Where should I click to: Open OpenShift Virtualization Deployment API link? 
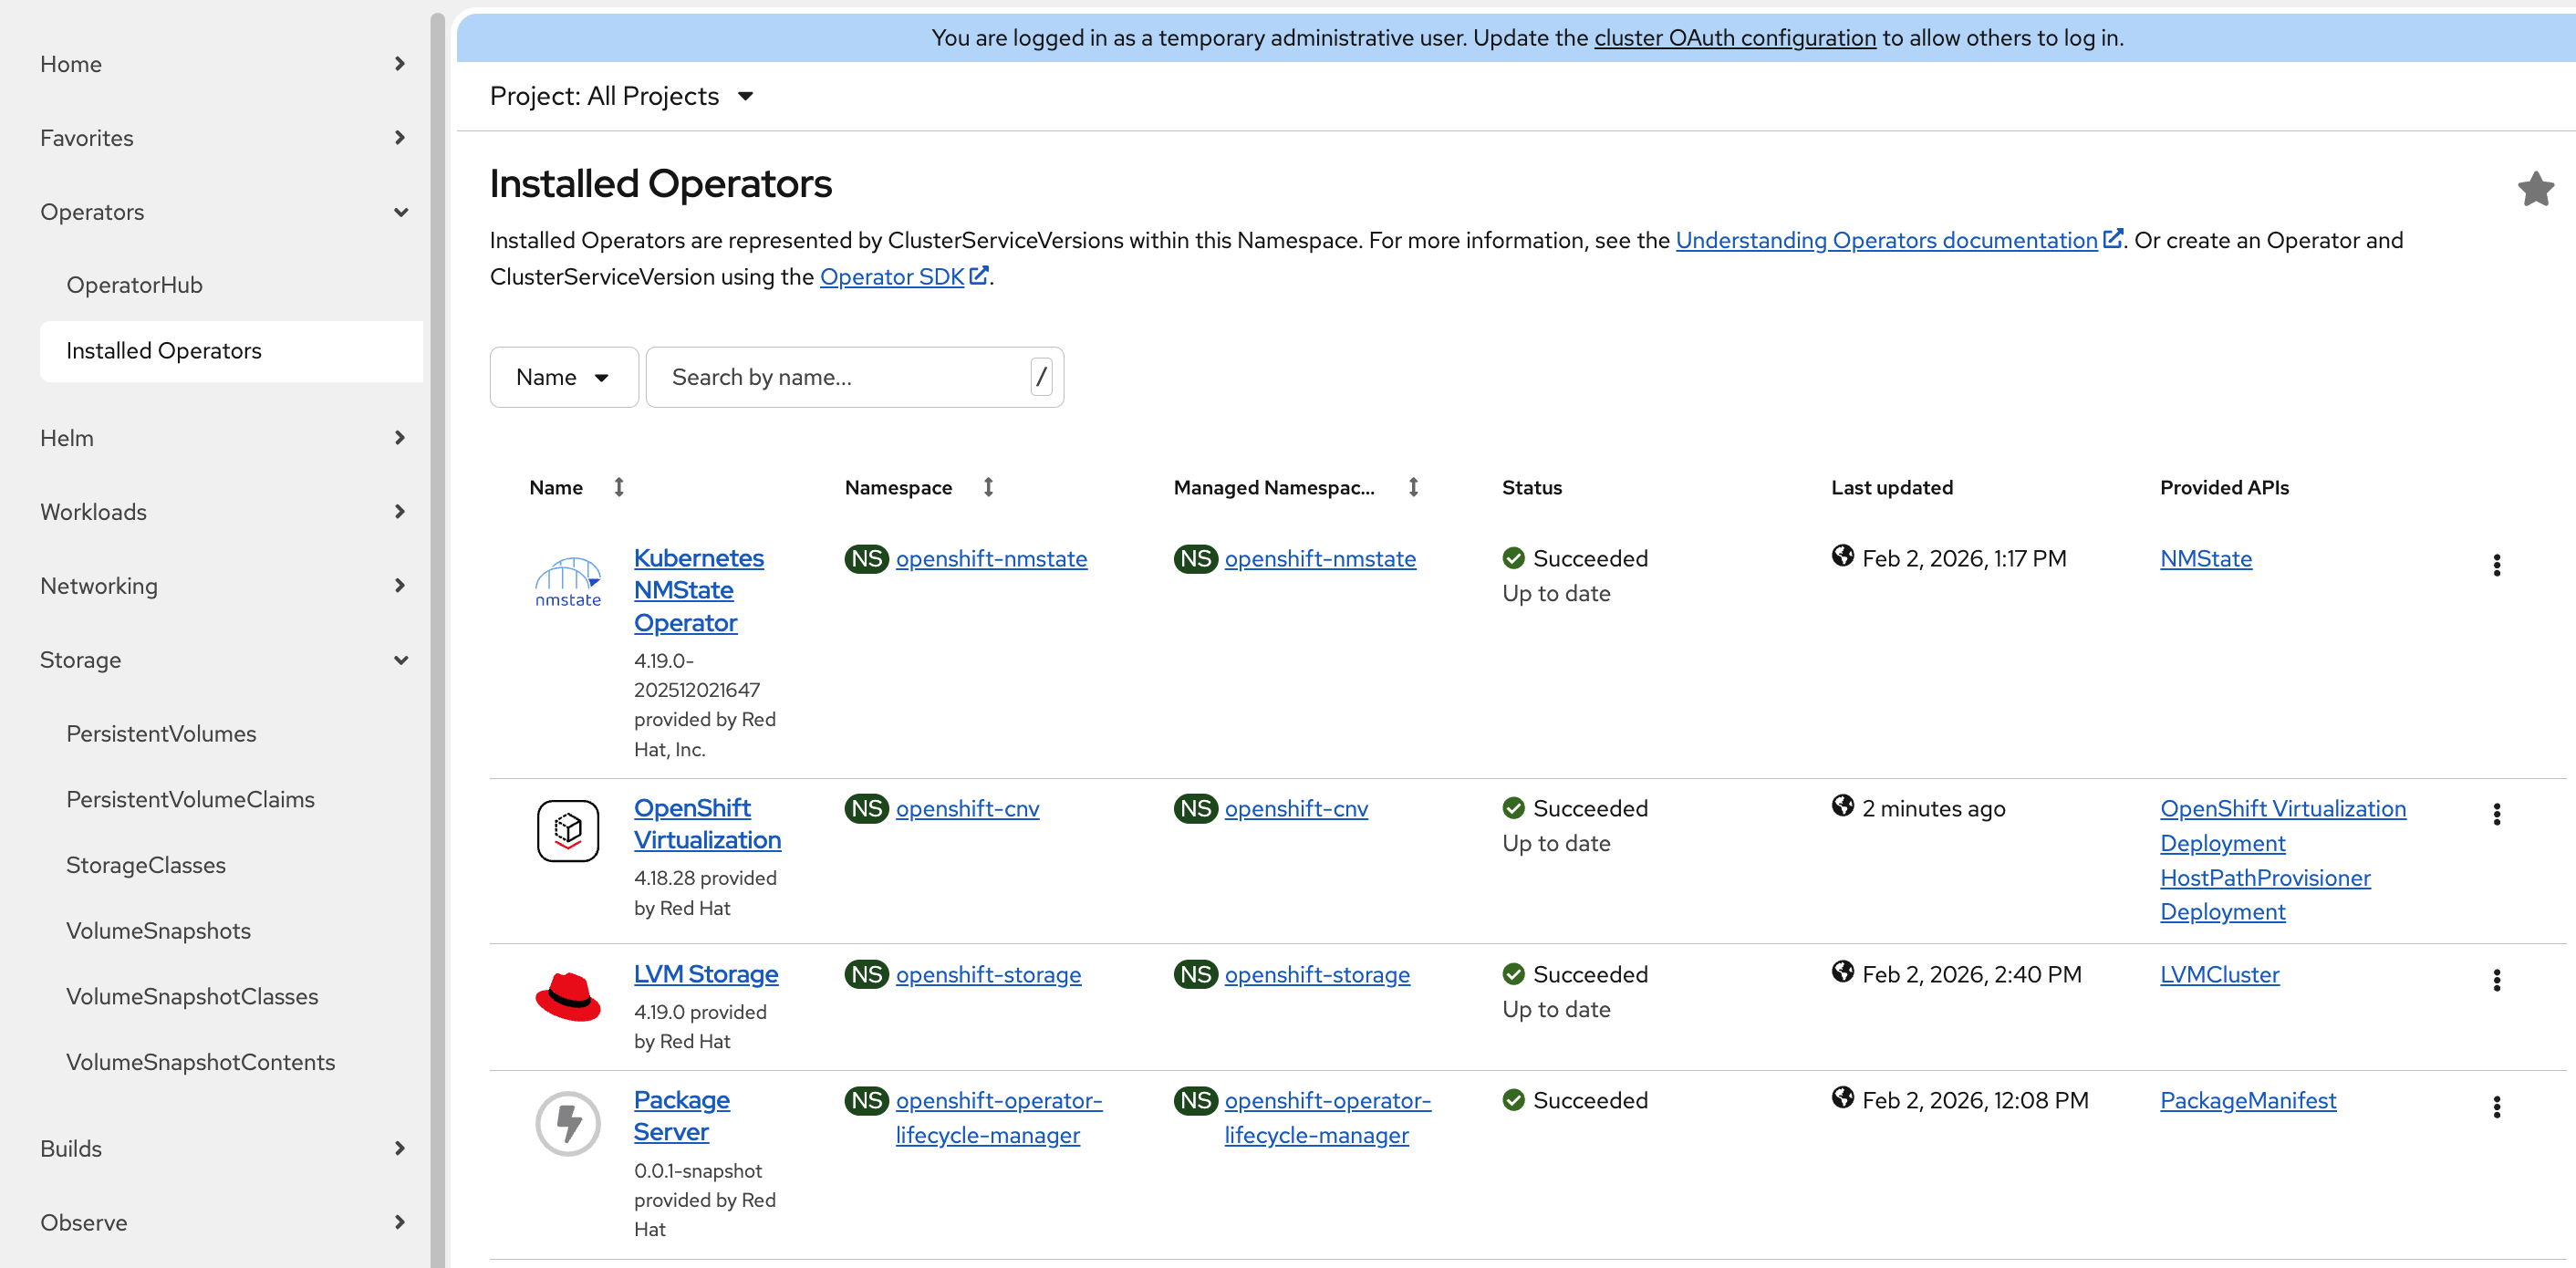pyautogui.click(x=2282, y=825)
